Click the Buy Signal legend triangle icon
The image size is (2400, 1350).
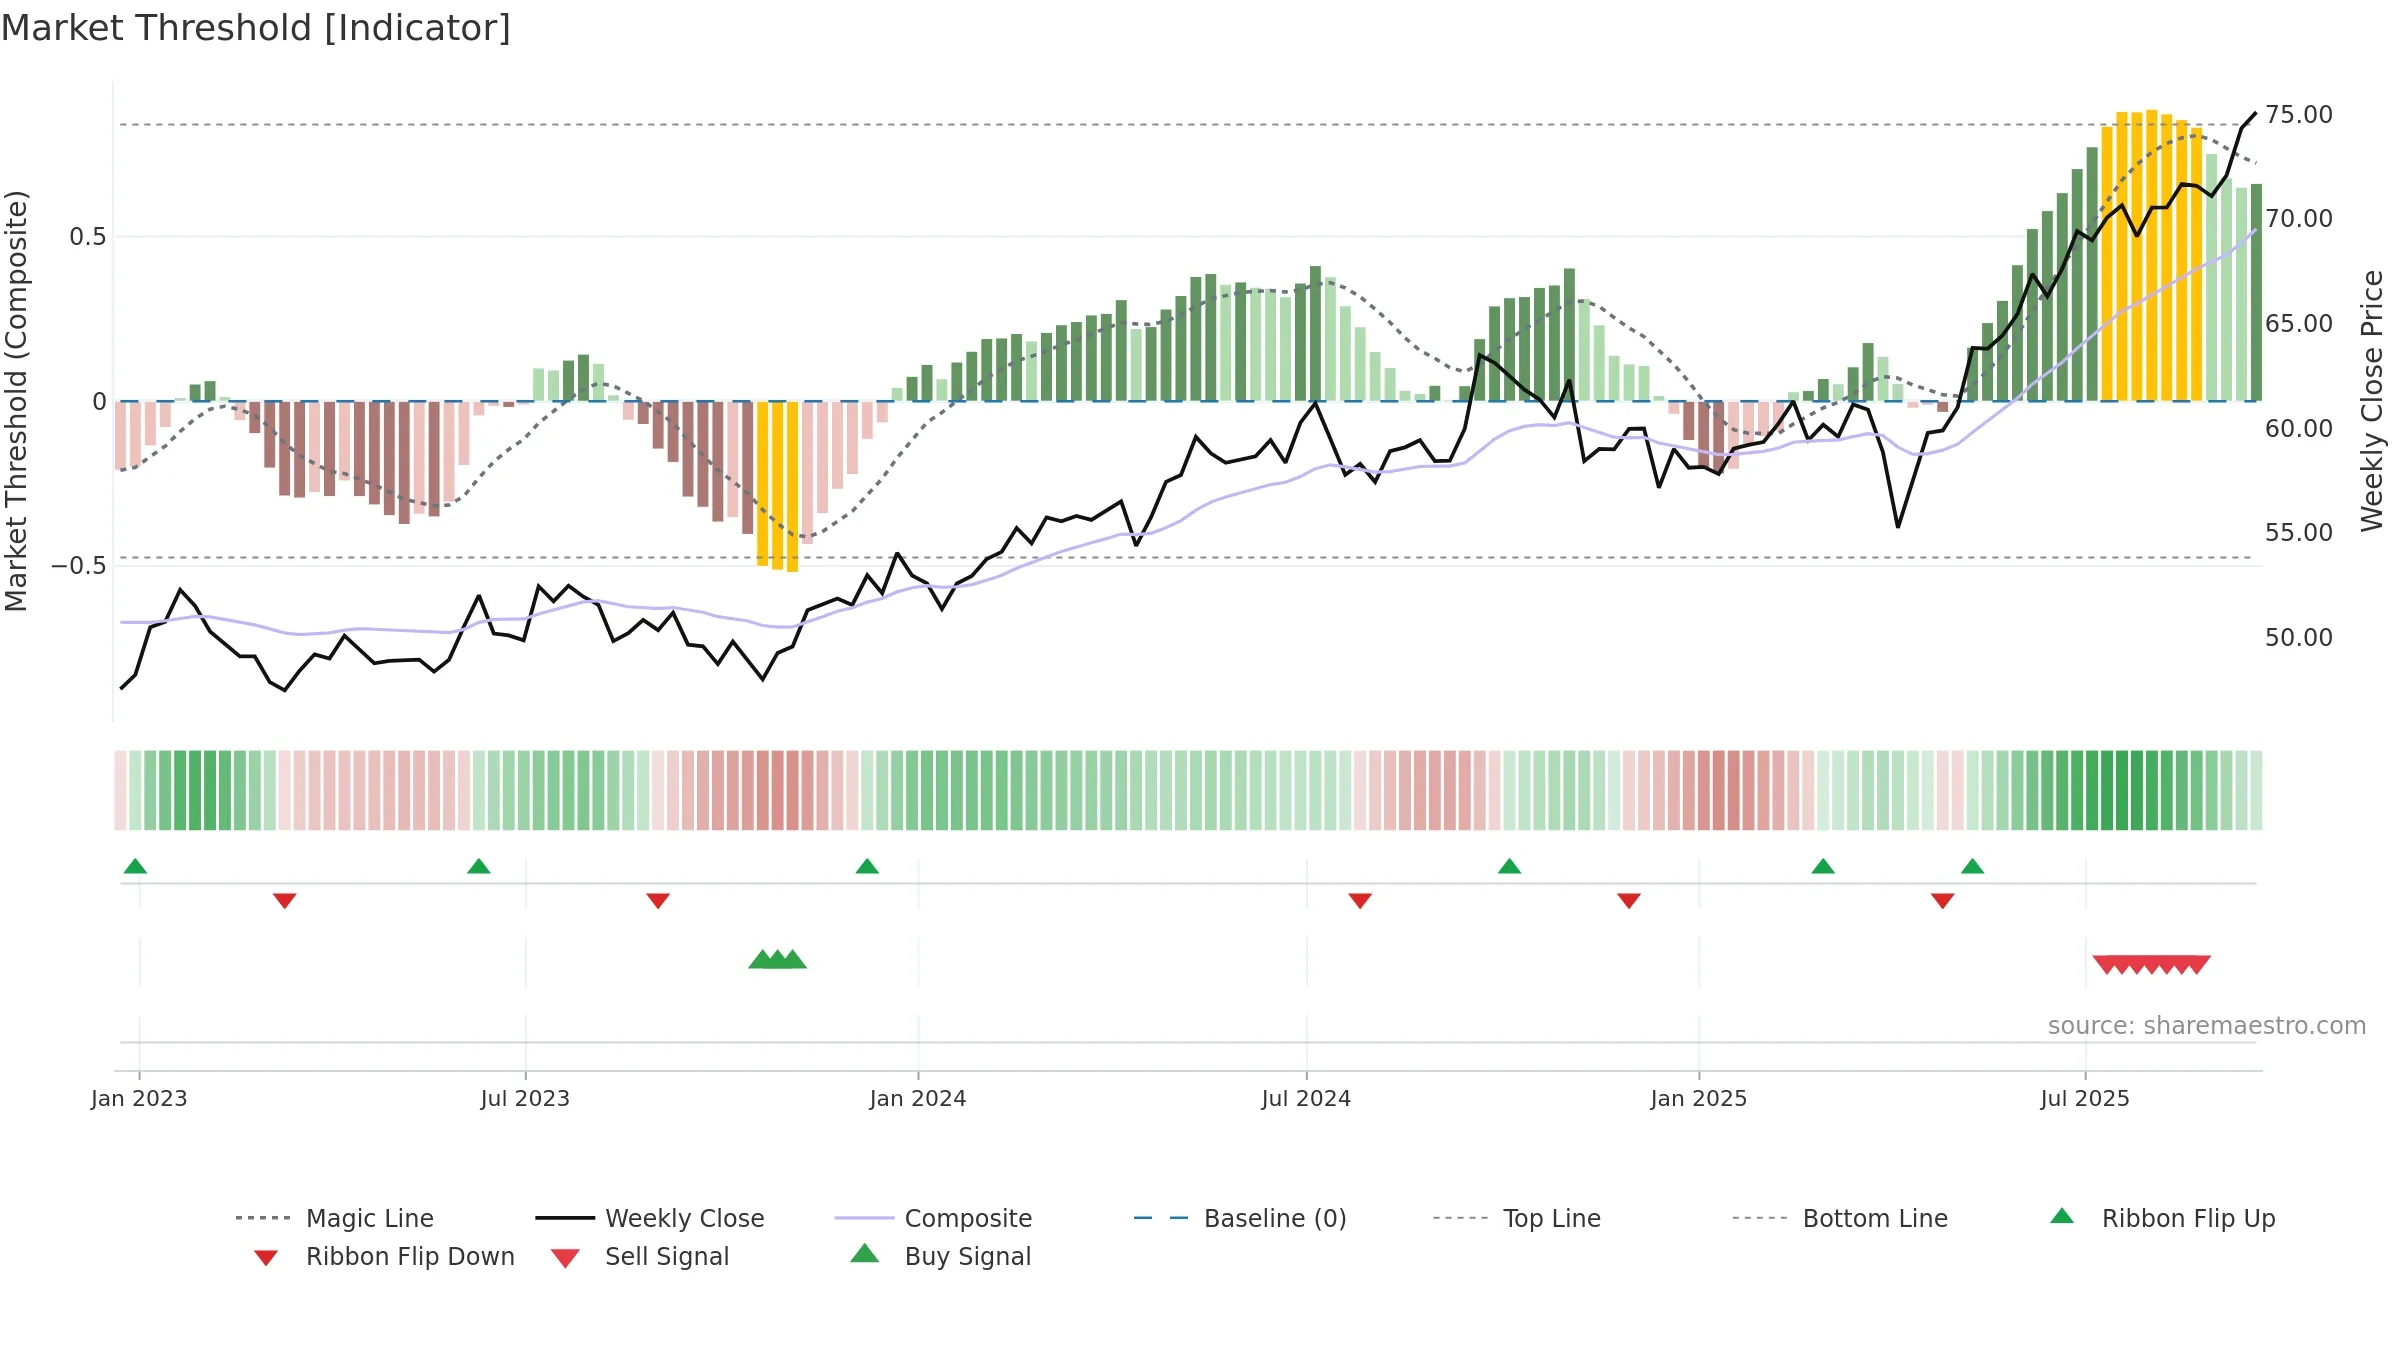click(x=865, y=1253)
